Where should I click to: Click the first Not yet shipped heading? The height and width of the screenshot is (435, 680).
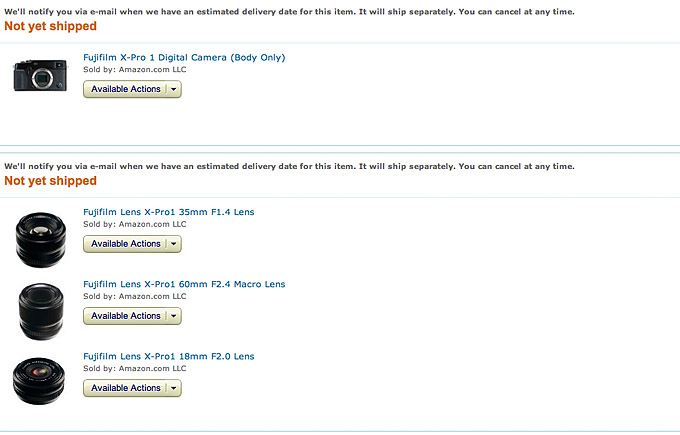50,26
